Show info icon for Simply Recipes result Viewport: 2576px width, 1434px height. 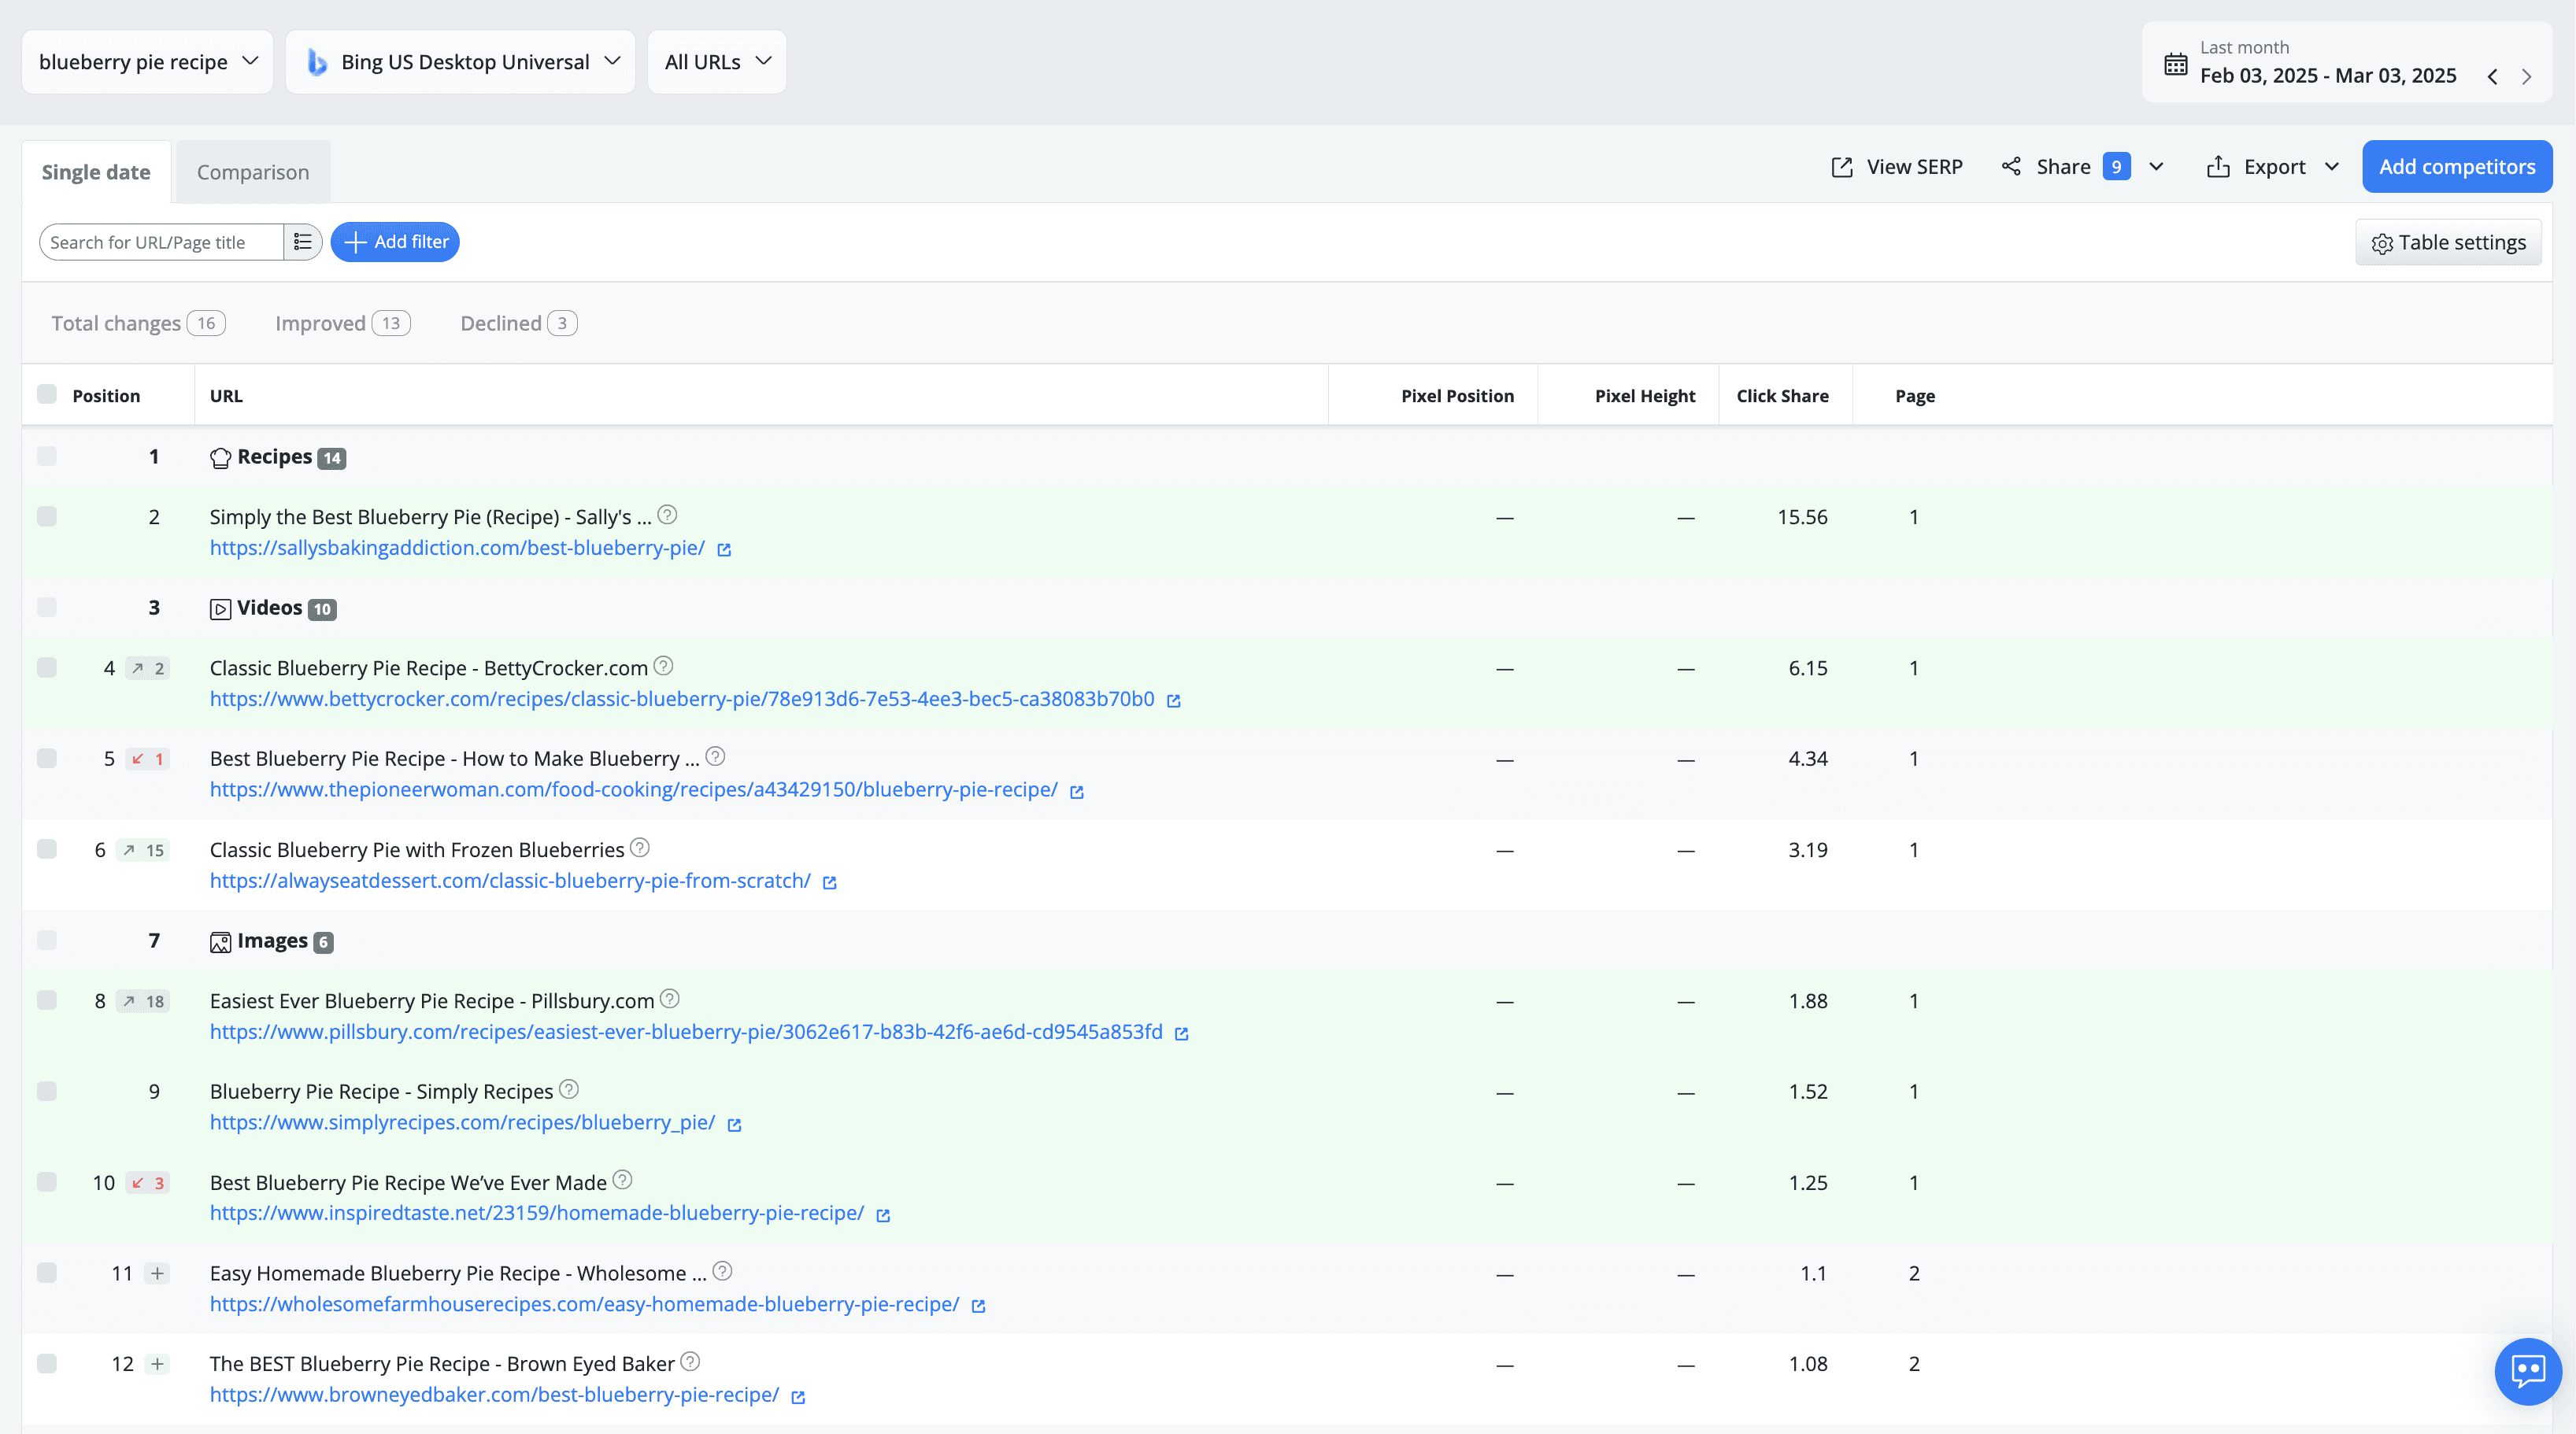coord(569,1089)
